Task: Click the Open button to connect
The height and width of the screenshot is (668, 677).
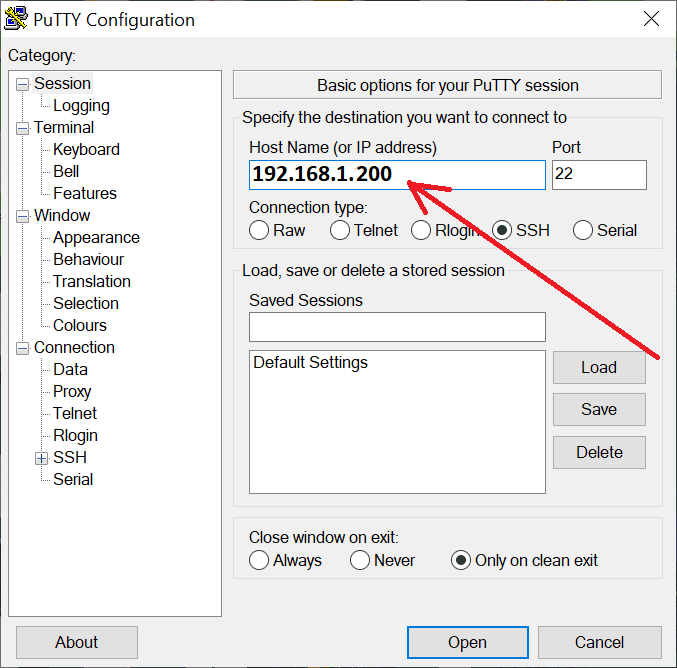Action: click(467, 642)
